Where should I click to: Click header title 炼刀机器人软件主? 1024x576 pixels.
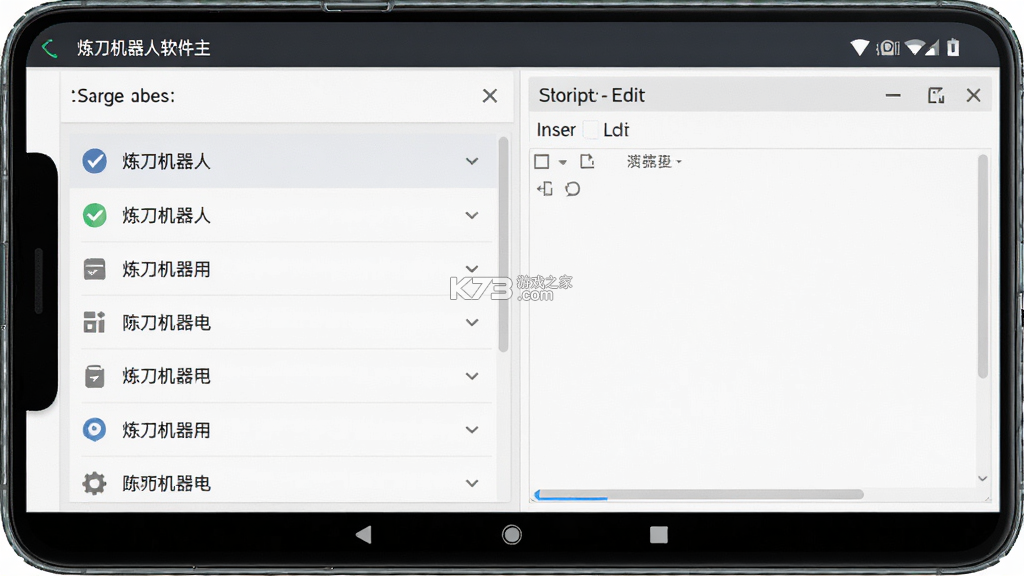[x=144, y=48]
